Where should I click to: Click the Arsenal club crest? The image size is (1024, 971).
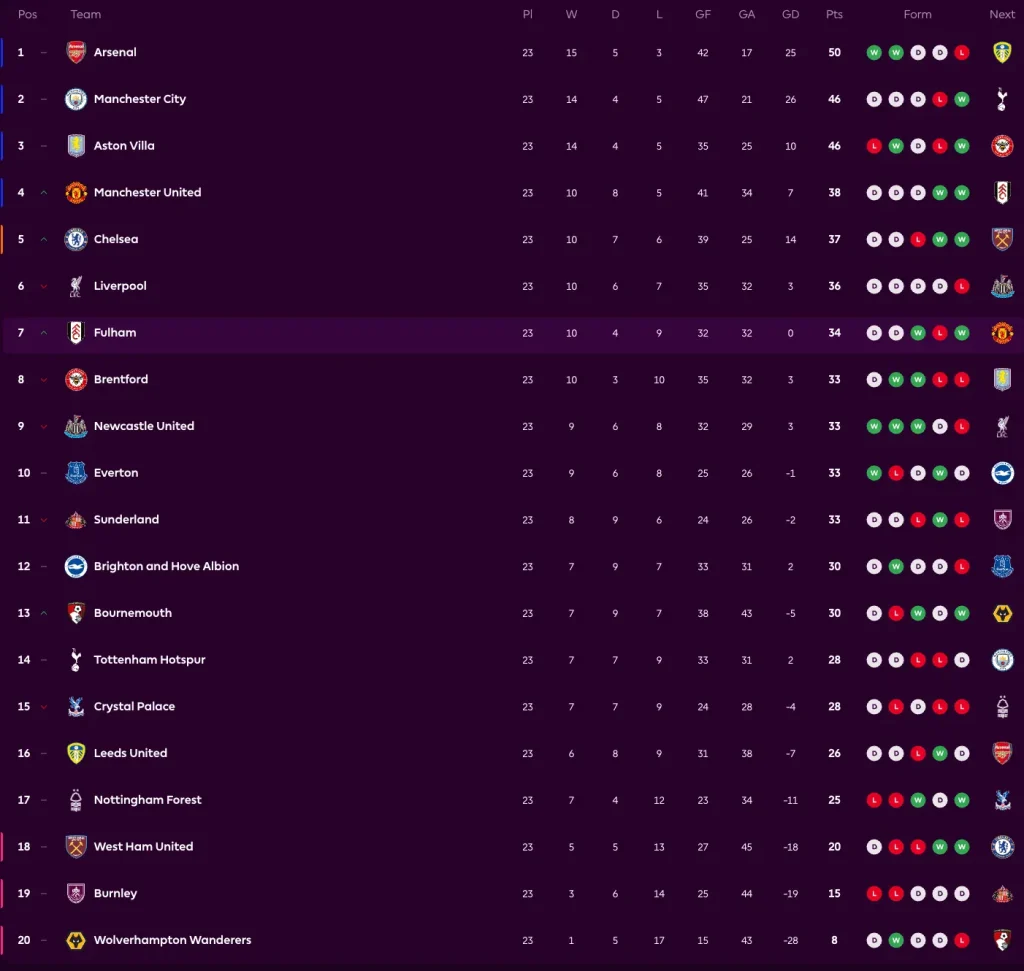(x=76, y=52)
